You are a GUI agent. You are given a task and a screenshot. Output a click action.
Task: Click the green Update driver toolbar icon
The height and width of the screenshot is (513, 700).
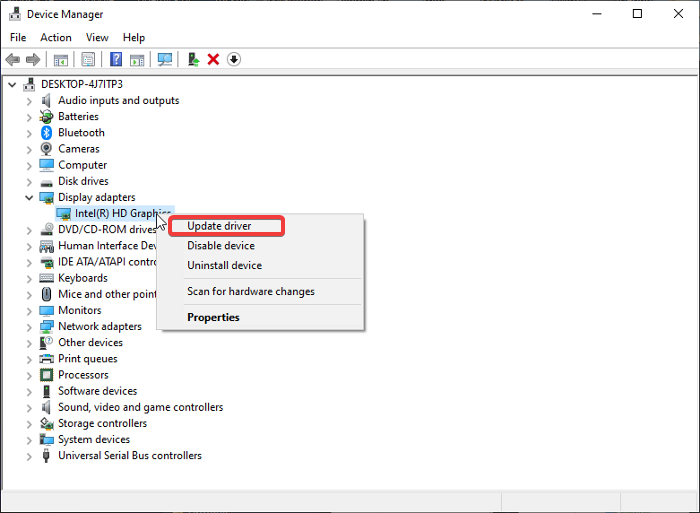pos(193,60)
